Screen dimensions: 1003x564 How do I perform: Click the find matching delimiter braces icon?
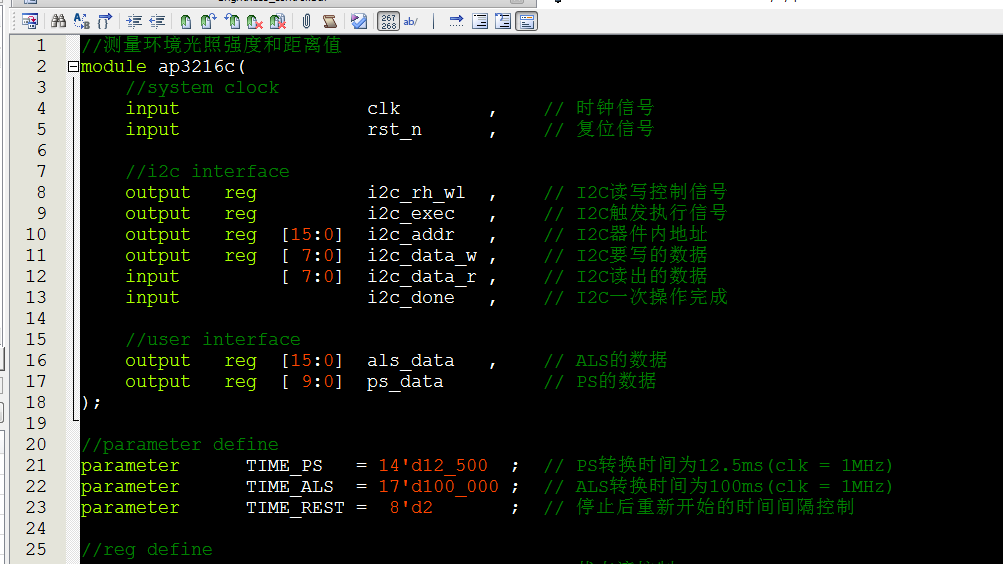(104, 21)
